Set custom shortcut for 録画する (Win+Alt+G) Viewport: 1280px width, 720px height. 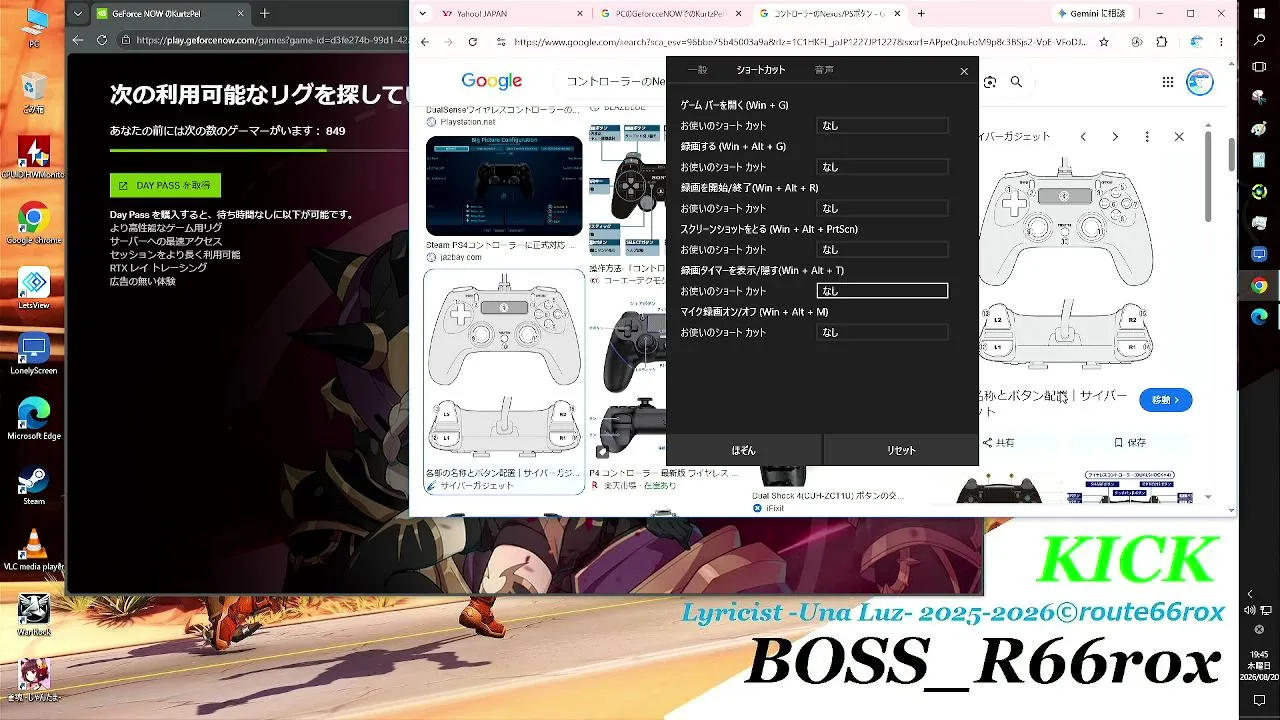tap(882, 167)
